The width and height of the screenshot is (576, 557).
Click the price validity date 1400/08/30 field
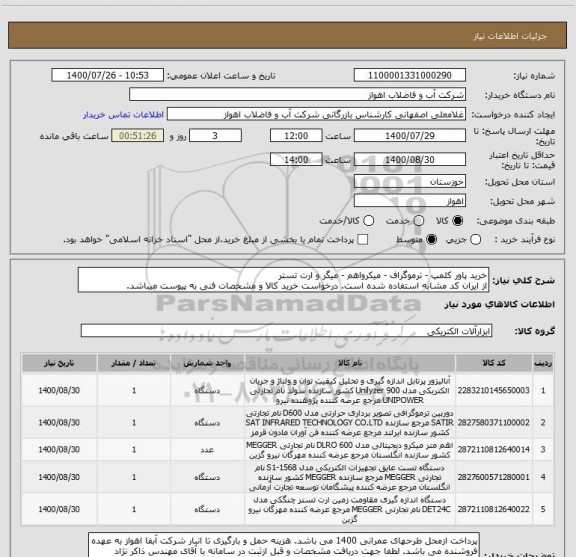coord(410,159)
